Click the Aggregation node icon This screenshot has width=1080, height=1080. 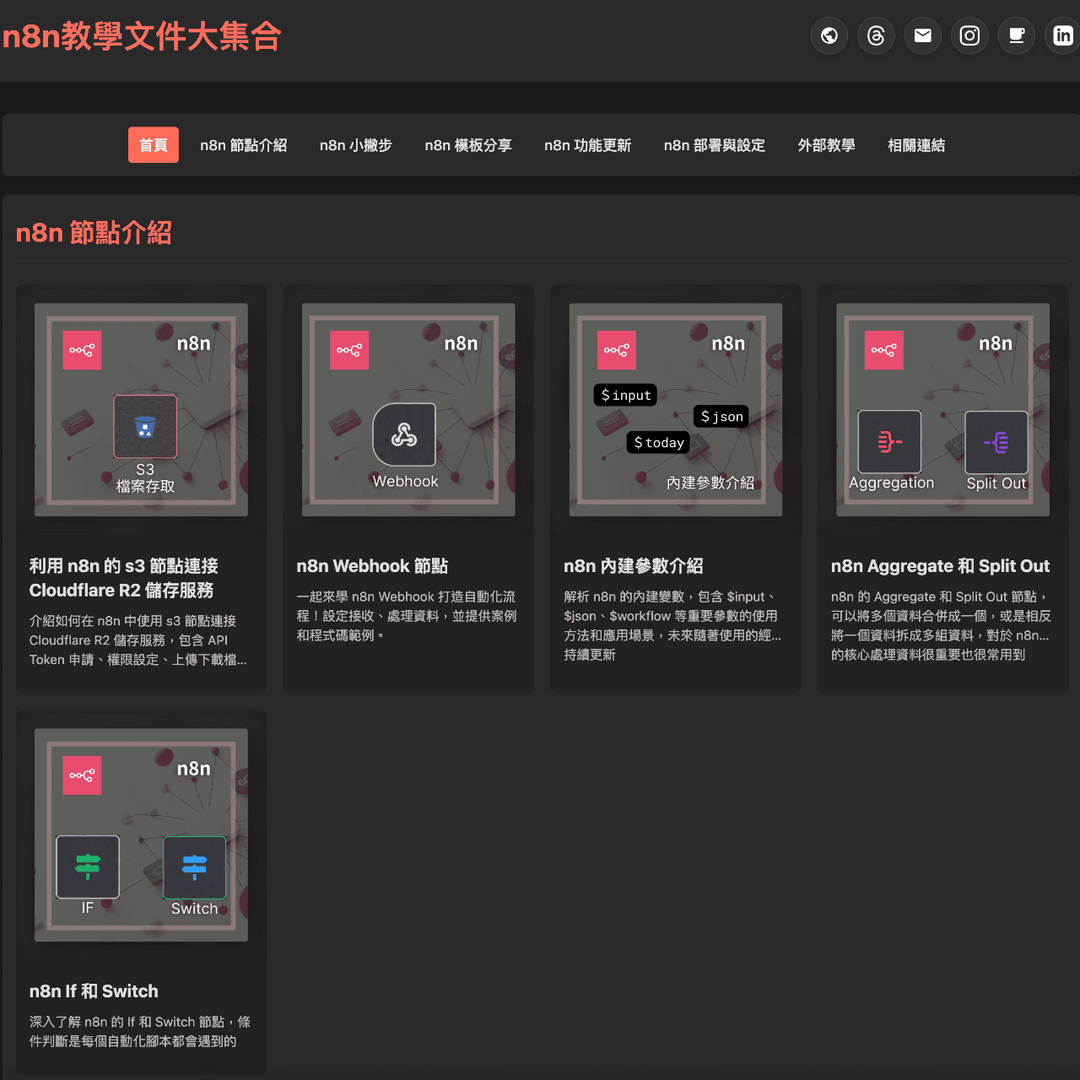click(x=889, y=442)
